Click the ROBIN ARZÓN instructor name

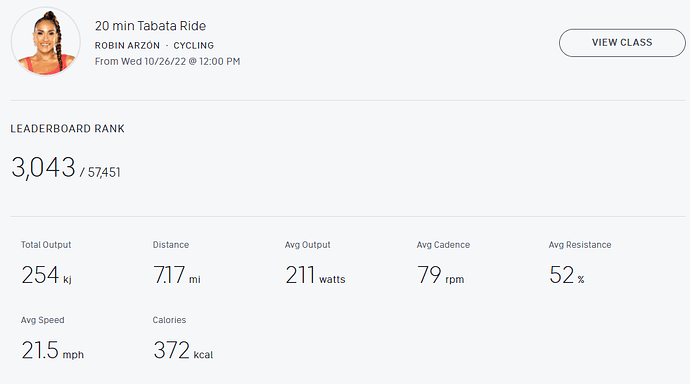click(127, 45)
